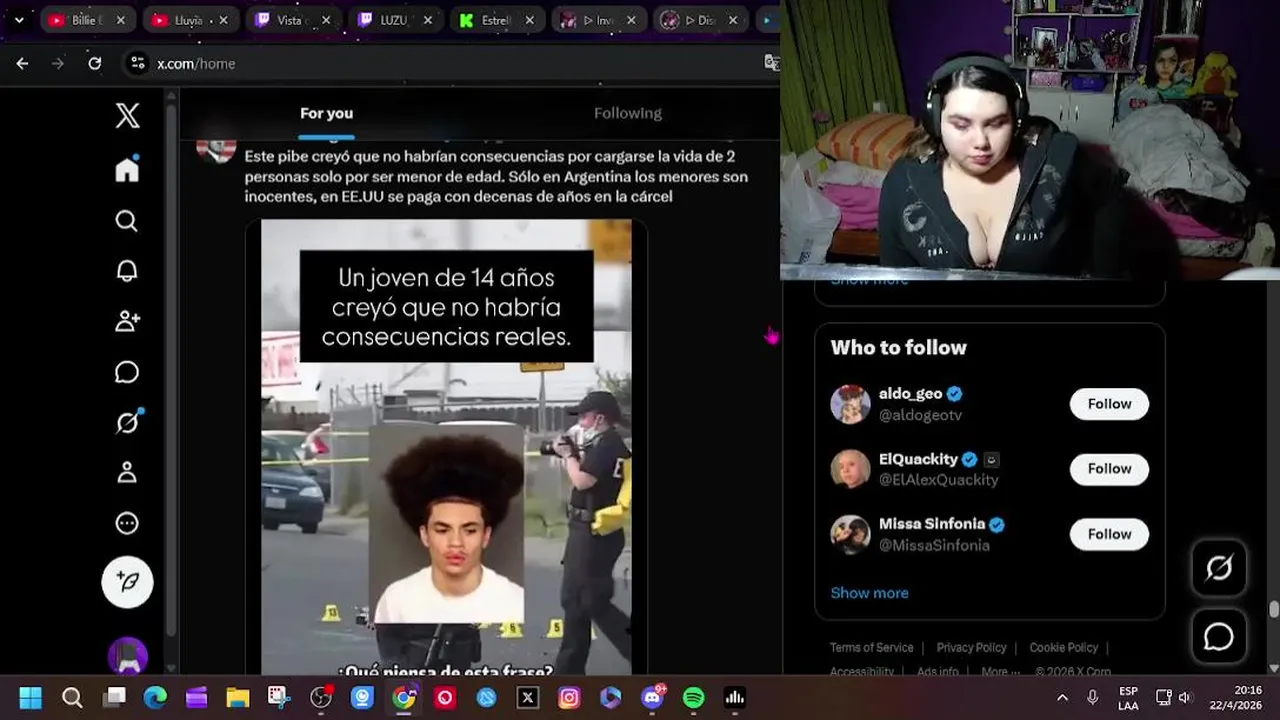Viewport: 1280px width, 720px height.
Task: Open ESP LAA language switcher
Action: [1128, 698]
